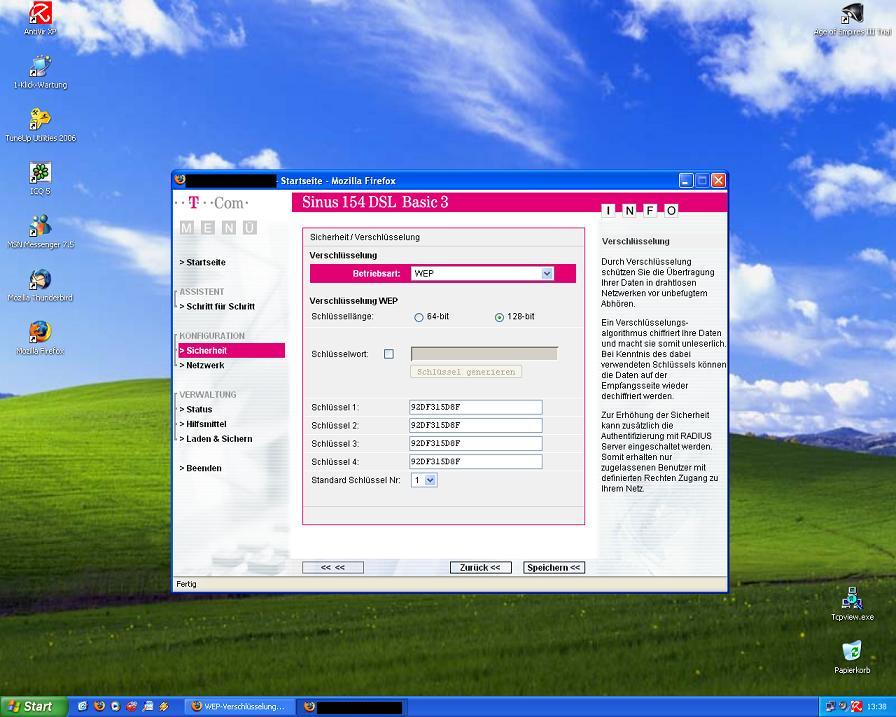Viewport: 896px width, 717px height.
Task: Select the Mozilla Thunderbird desktop icon
Action: click(40, 285)
